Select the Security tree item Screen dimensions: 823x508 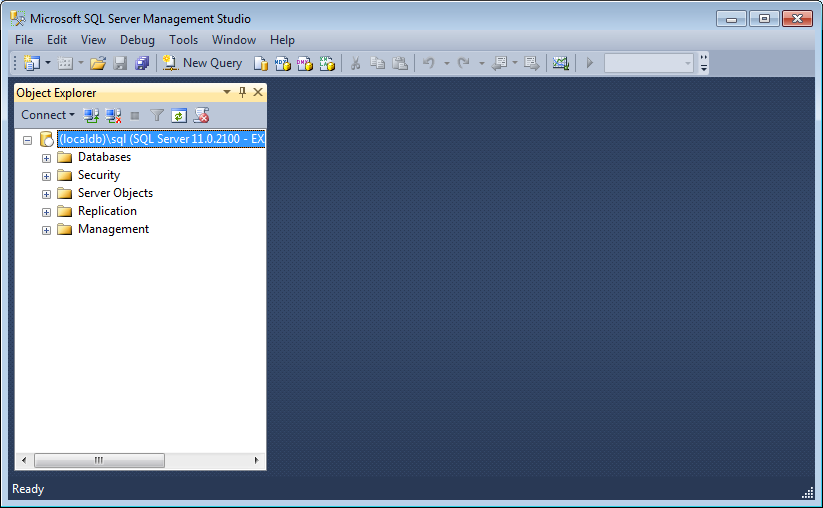(99, 175)
